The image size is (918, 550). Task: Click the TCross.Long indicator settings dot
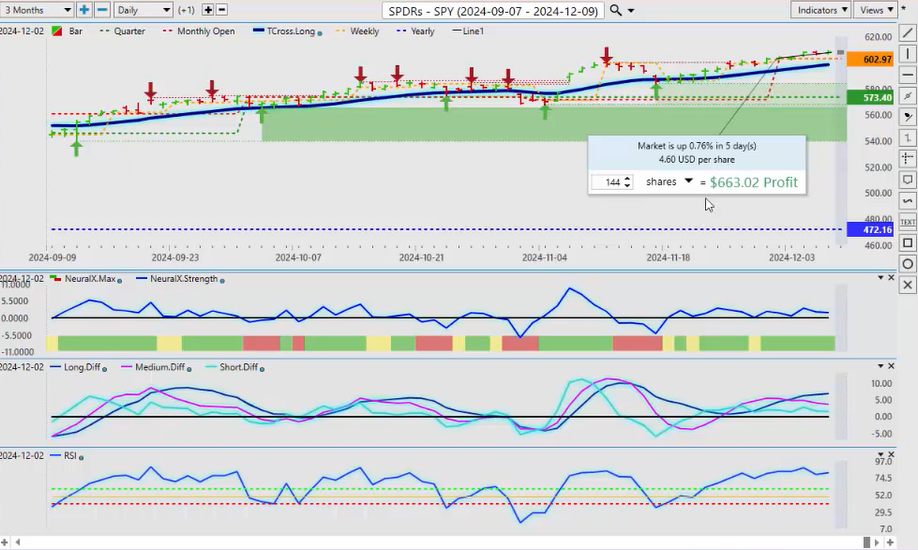pos(320,33)
